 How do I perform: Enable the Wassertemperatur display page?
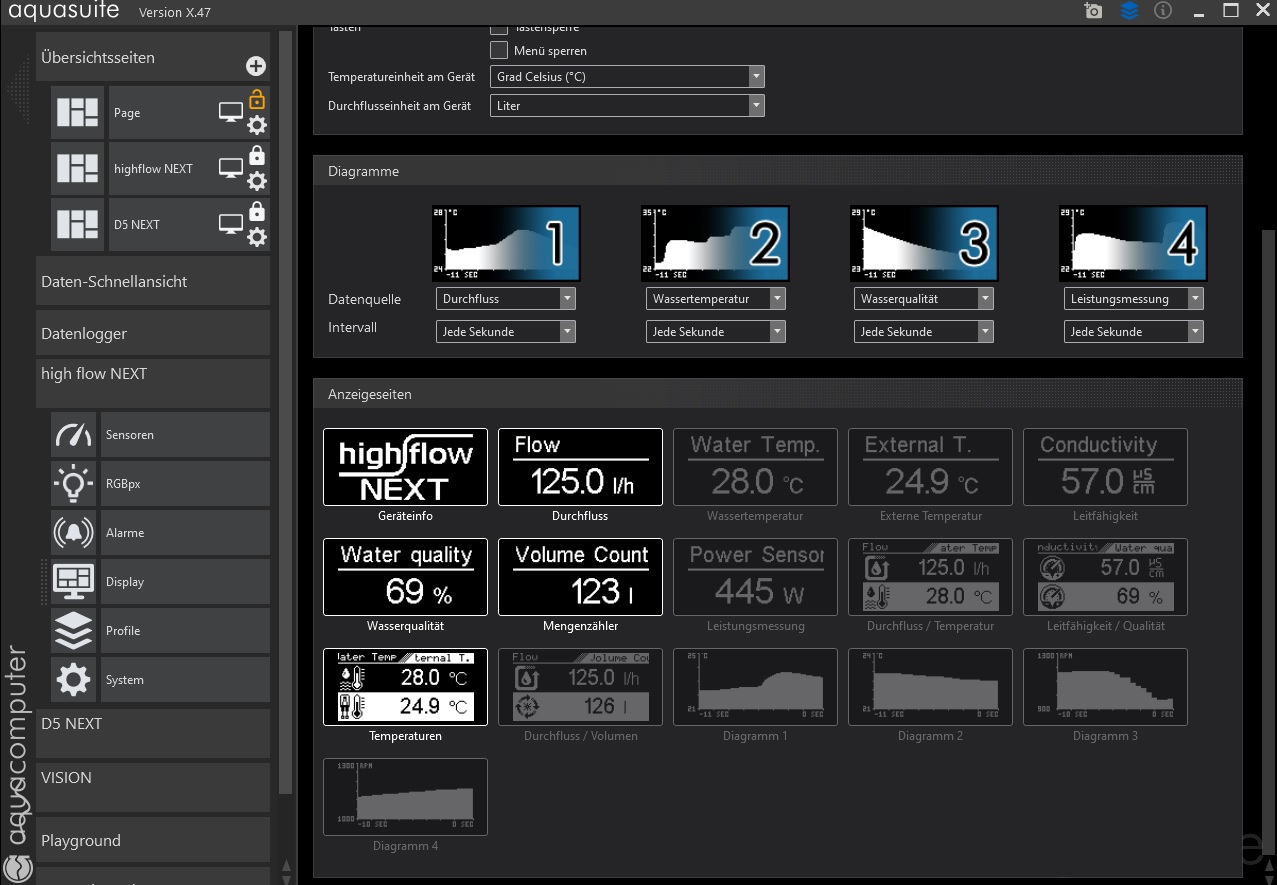[756, 467]
